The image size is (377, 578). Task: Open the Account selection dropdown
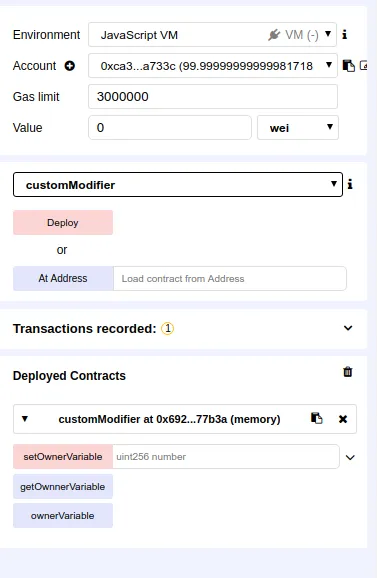click(x=213, y=66)
